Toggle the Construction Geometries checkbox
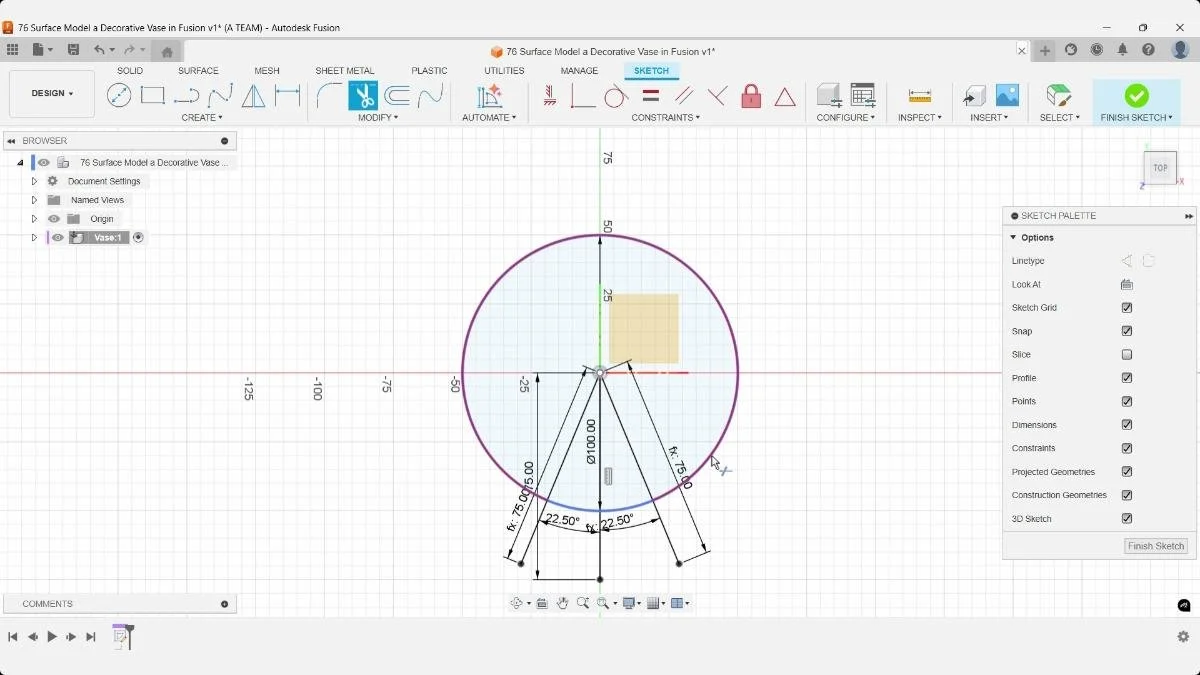The width and height of the screenshot is (1200, 675). [x=1127, y=495]
